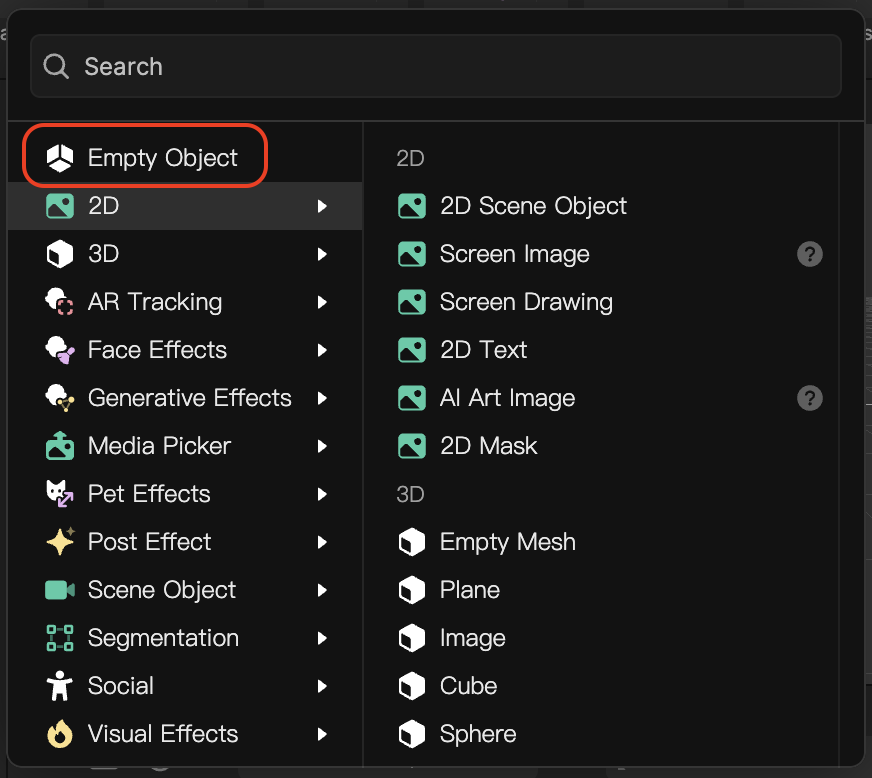Expand the Generative Effects submenu arrow
872x778 pixels.
click(321, 398)
